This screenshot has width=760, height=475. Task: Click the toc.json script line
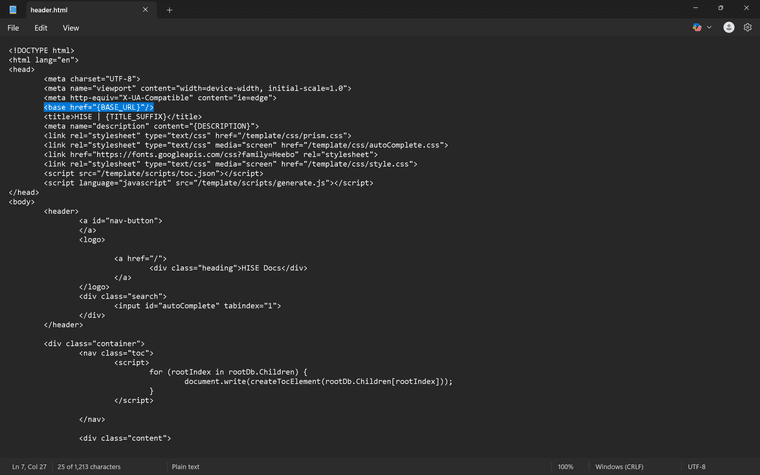click(154, 174)
